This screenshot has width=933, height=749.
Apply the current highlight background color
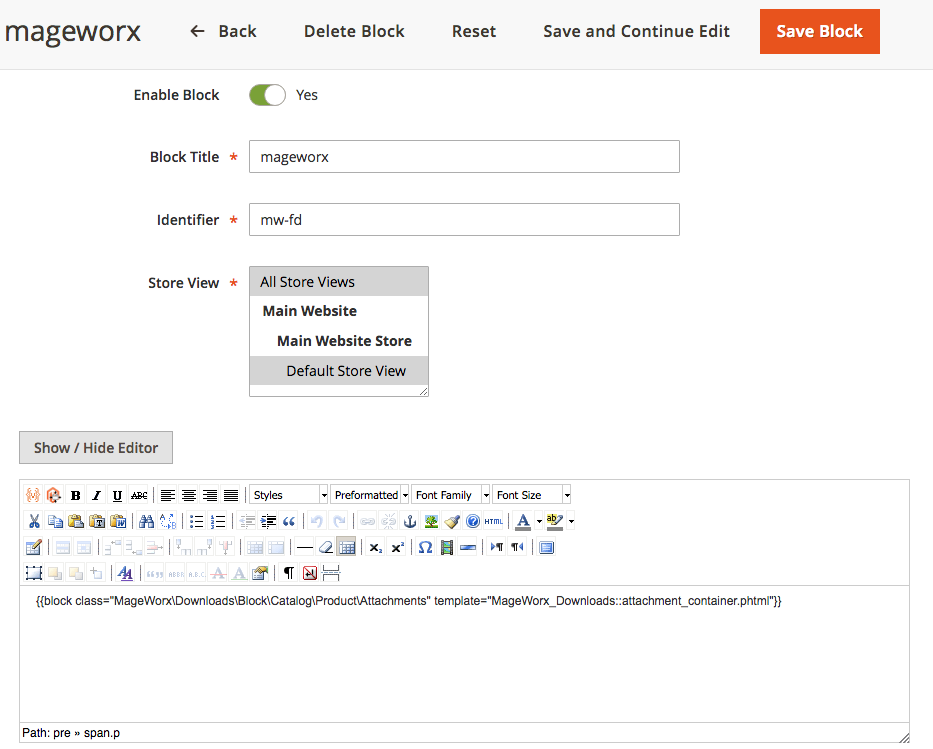(x=555, y=521)
